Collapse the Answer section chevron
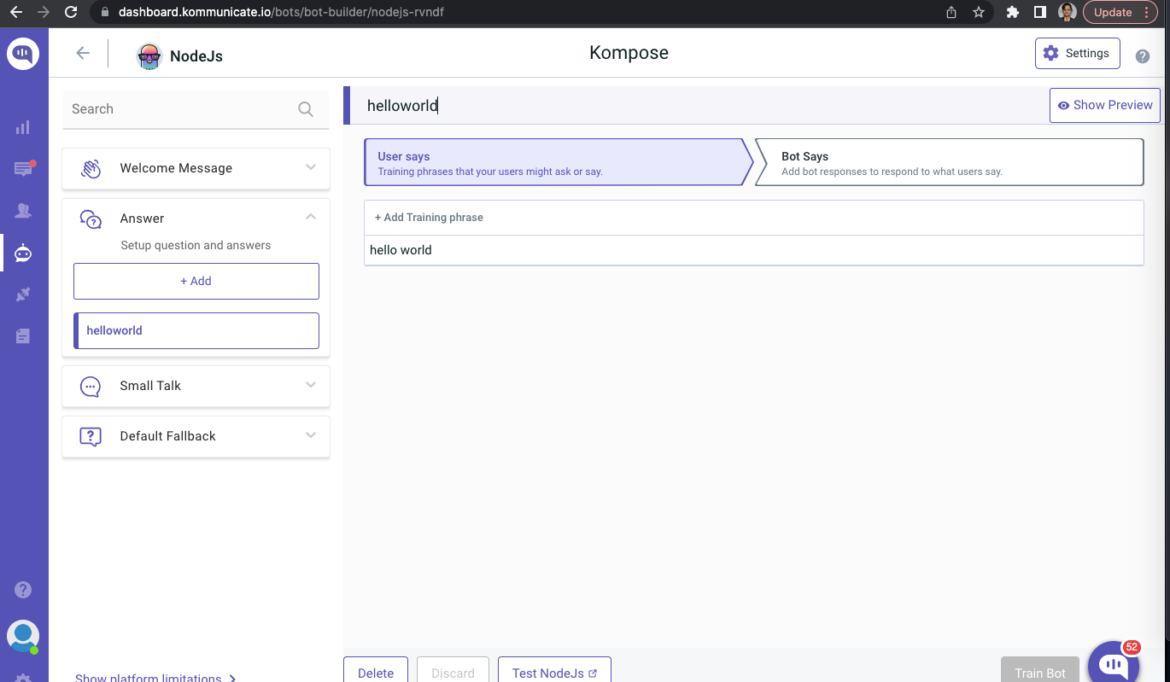Image resolution: width=1170 pixels, height=682 pixels. tap(310, 218)
